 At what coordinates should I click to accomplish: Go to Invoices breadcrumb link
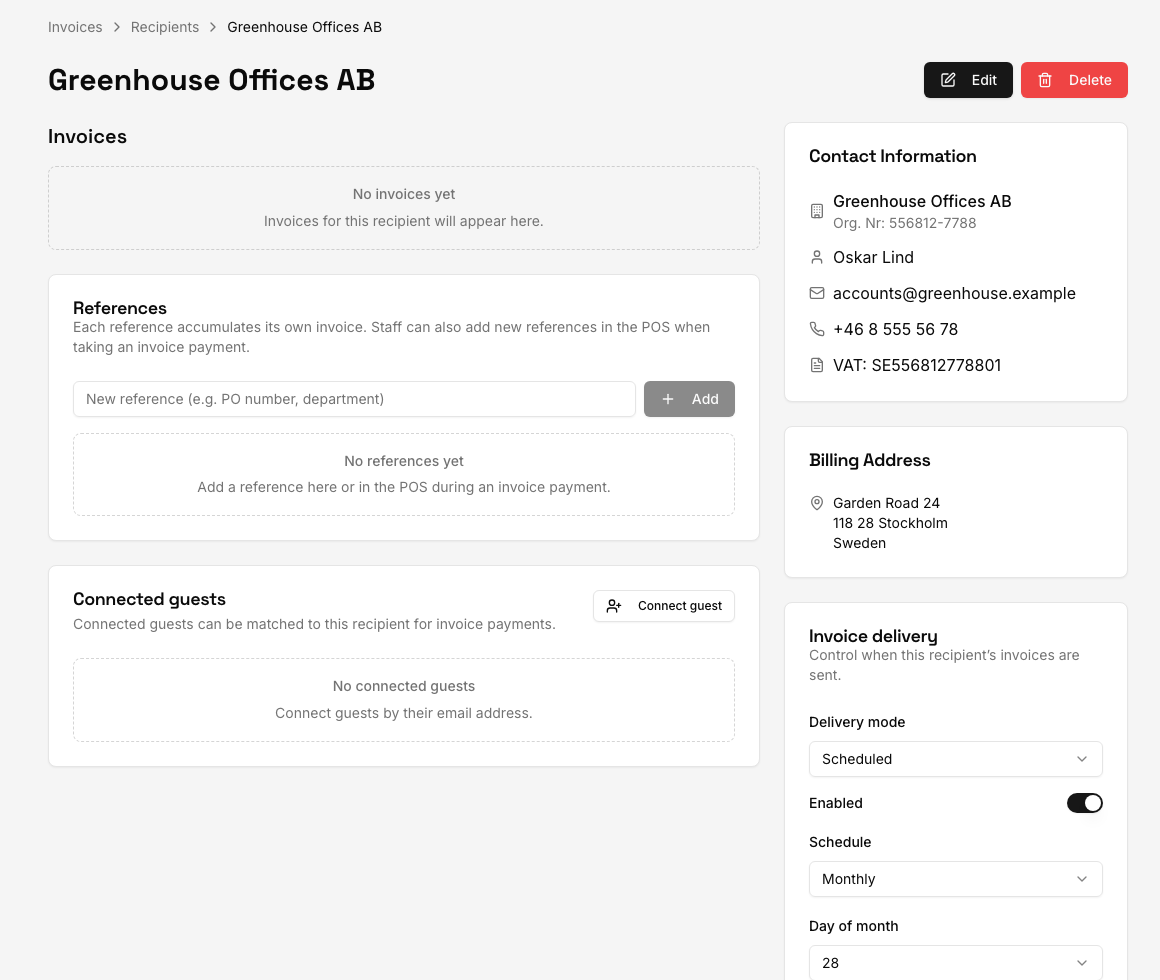(x=75, y=27)
